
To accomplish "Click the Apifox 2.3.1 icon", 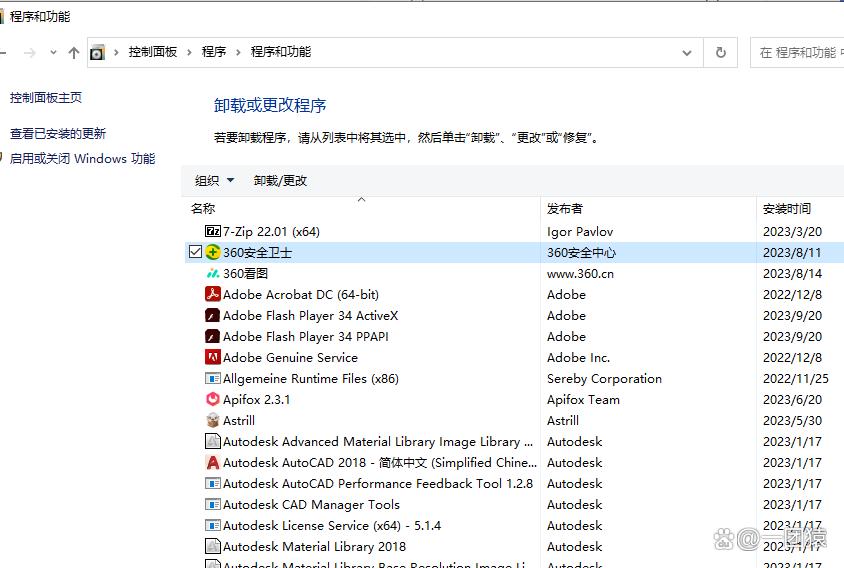I will (213, 399).
